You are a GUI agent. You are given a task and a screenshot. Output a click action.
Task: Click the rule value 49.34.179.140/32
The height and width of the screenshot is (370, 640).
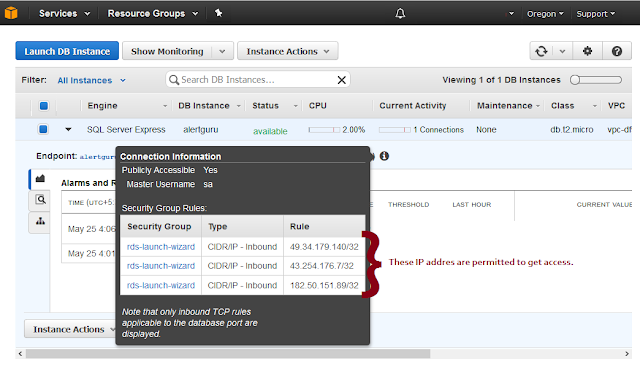[324, 247]
